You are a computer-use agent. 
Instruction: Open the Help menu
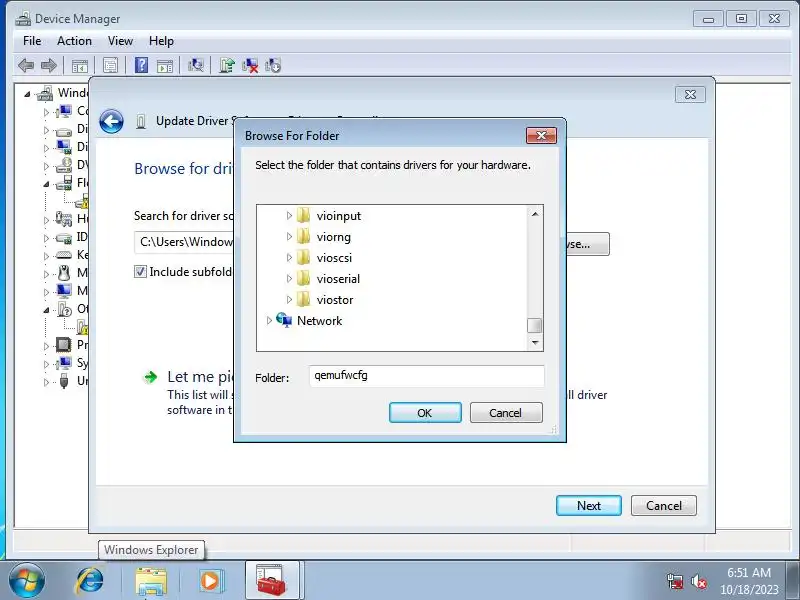pyautogui.click(x=161, y=41)
